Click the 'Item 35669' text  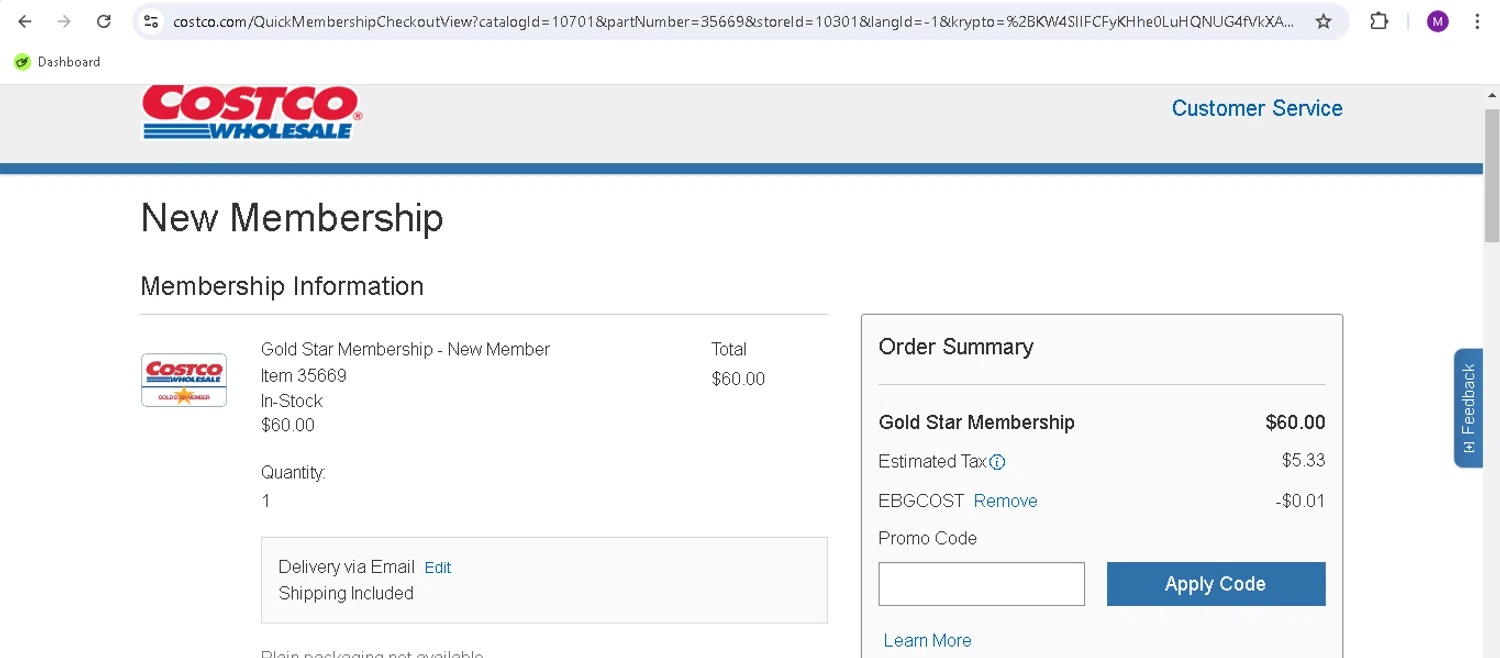(304, 376)
